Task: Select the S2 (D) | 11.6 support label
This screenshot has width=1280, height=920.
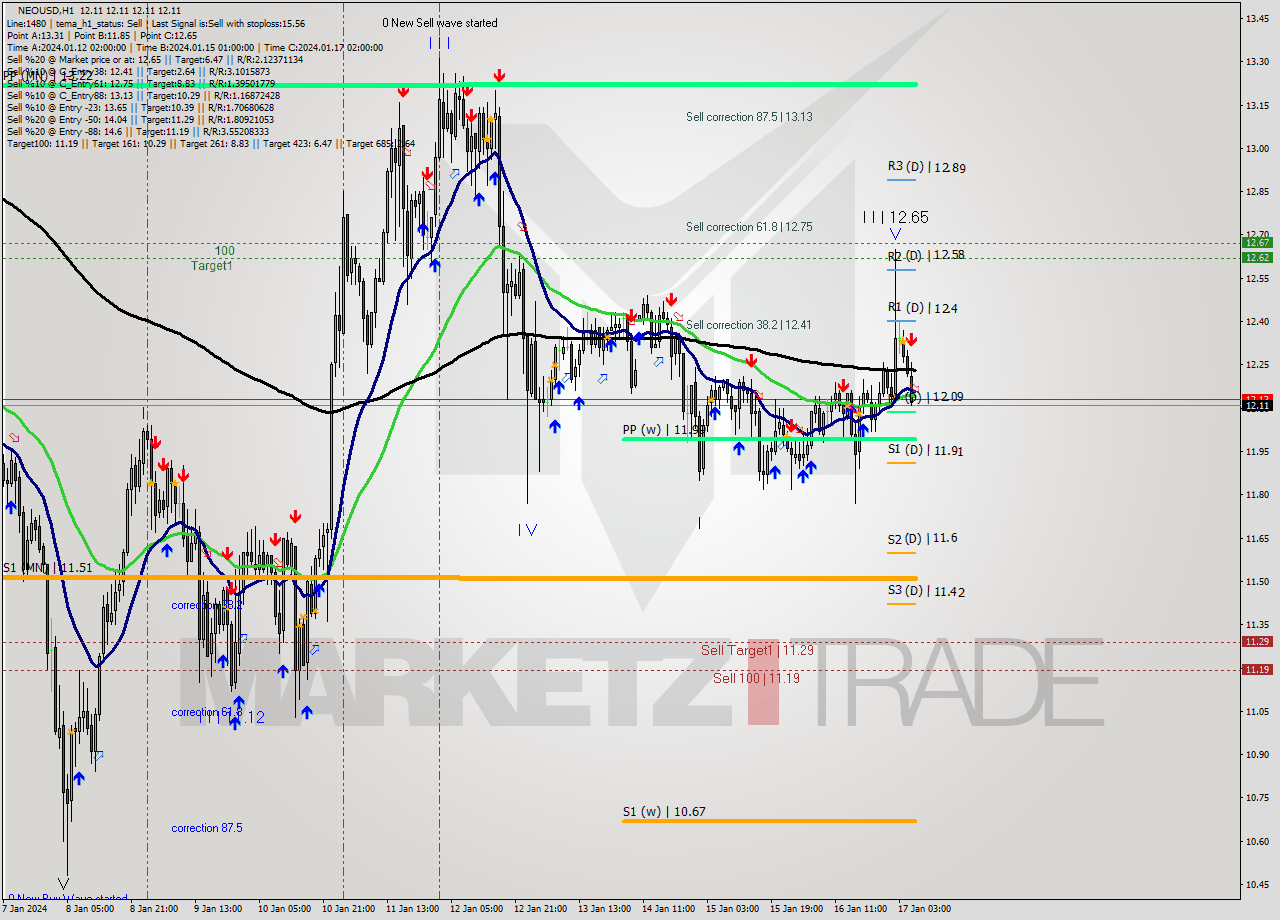Action: tap(922, 539)
